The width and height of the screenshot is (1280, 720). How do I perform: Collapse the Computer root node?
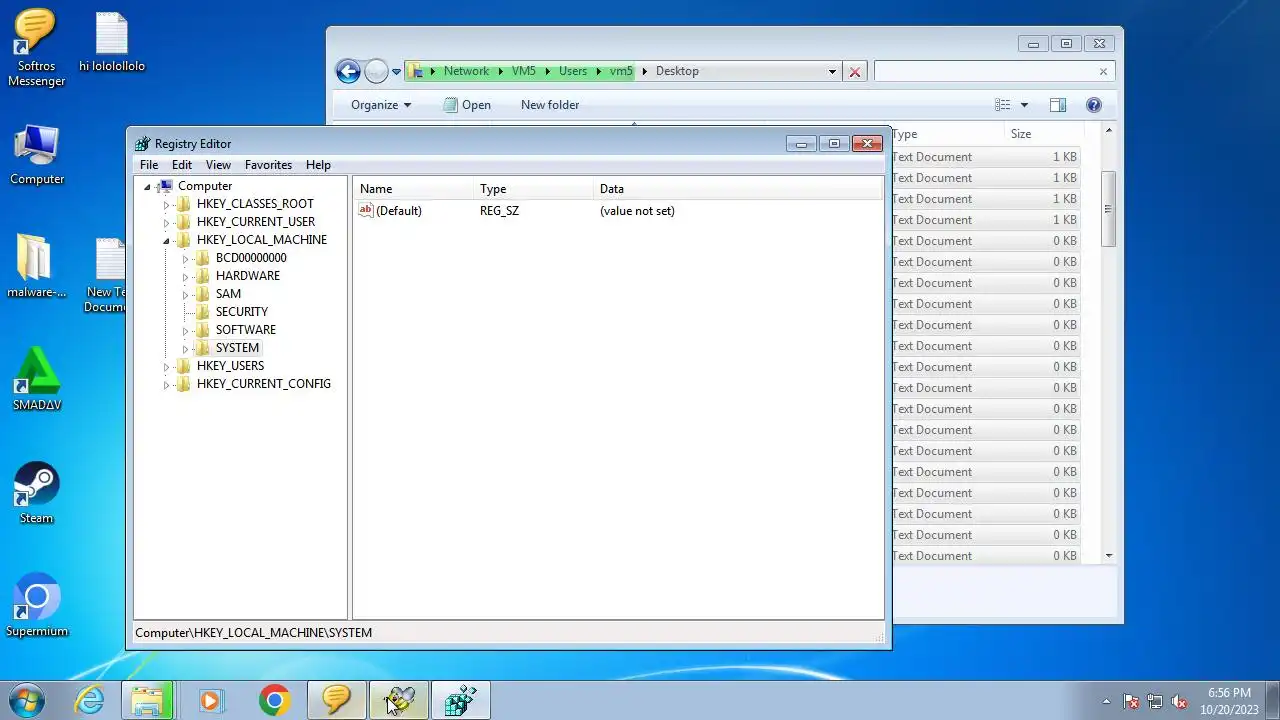147,187
